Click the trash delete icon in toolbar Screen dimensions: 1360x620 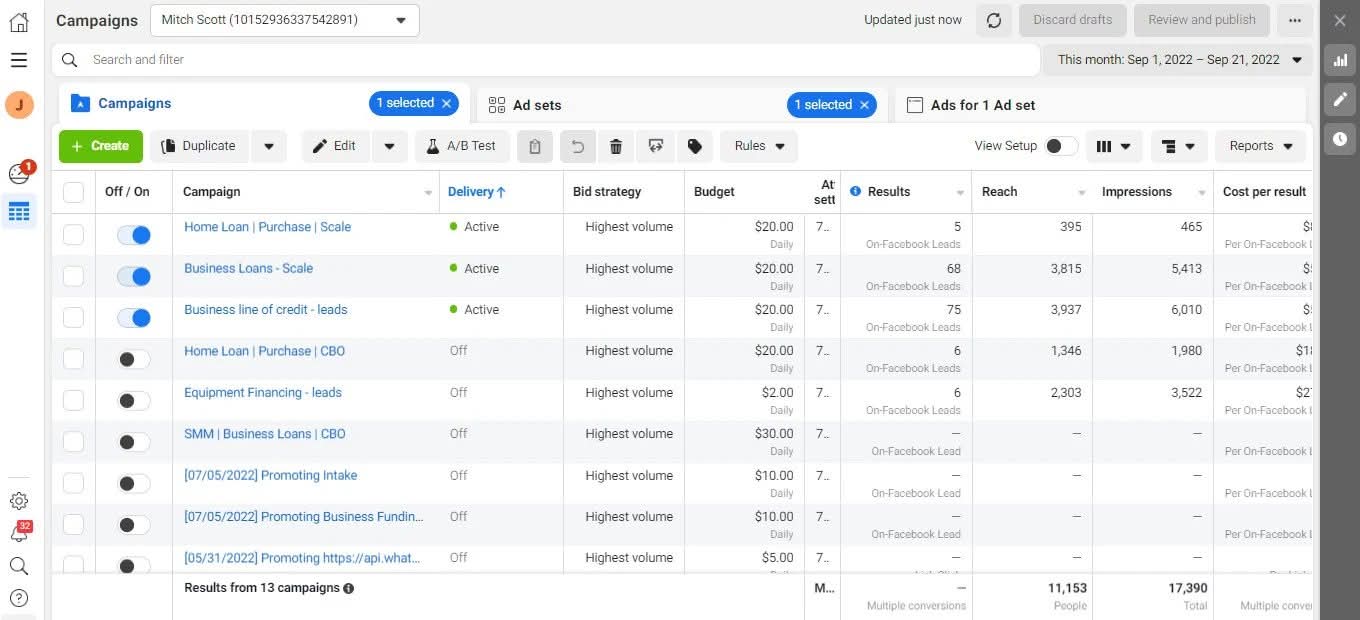(x=616, y=146)
